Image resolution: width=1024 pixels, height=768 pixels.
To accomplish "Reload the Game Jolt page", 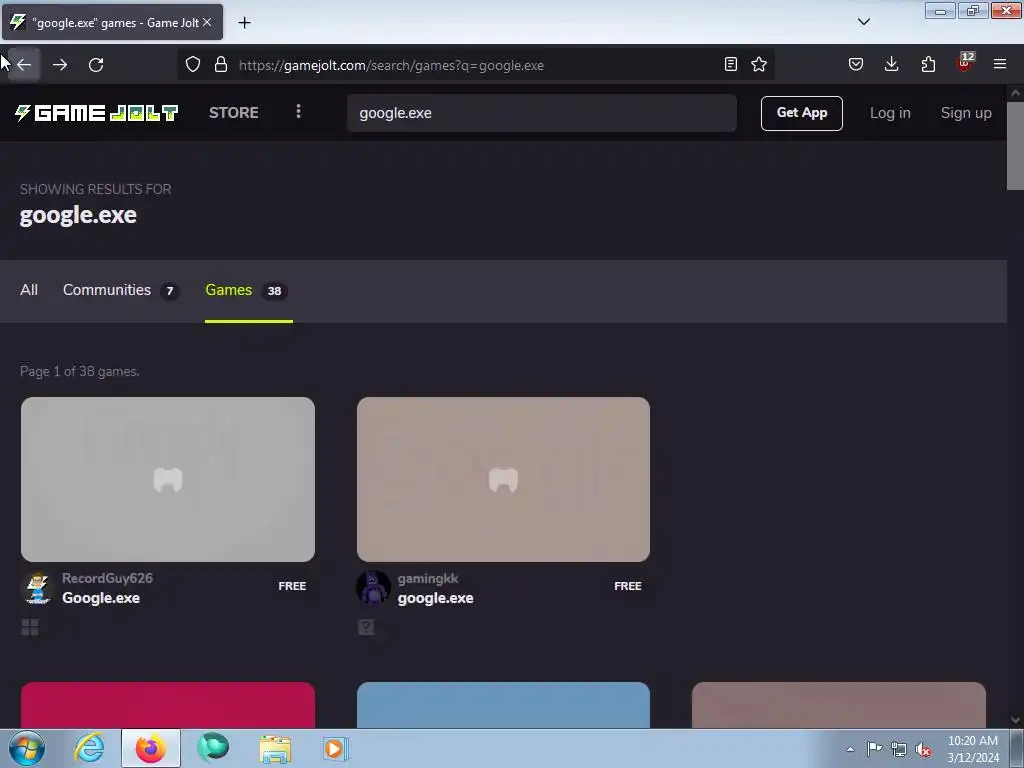I will pos(96,65).
